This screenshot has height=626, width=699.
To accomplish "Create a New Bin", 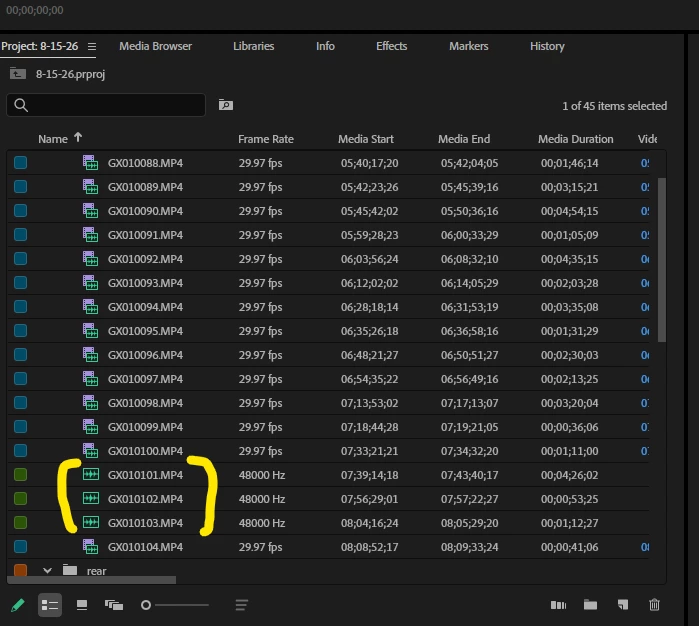I will pyautogui.click(x=590, y=605).
